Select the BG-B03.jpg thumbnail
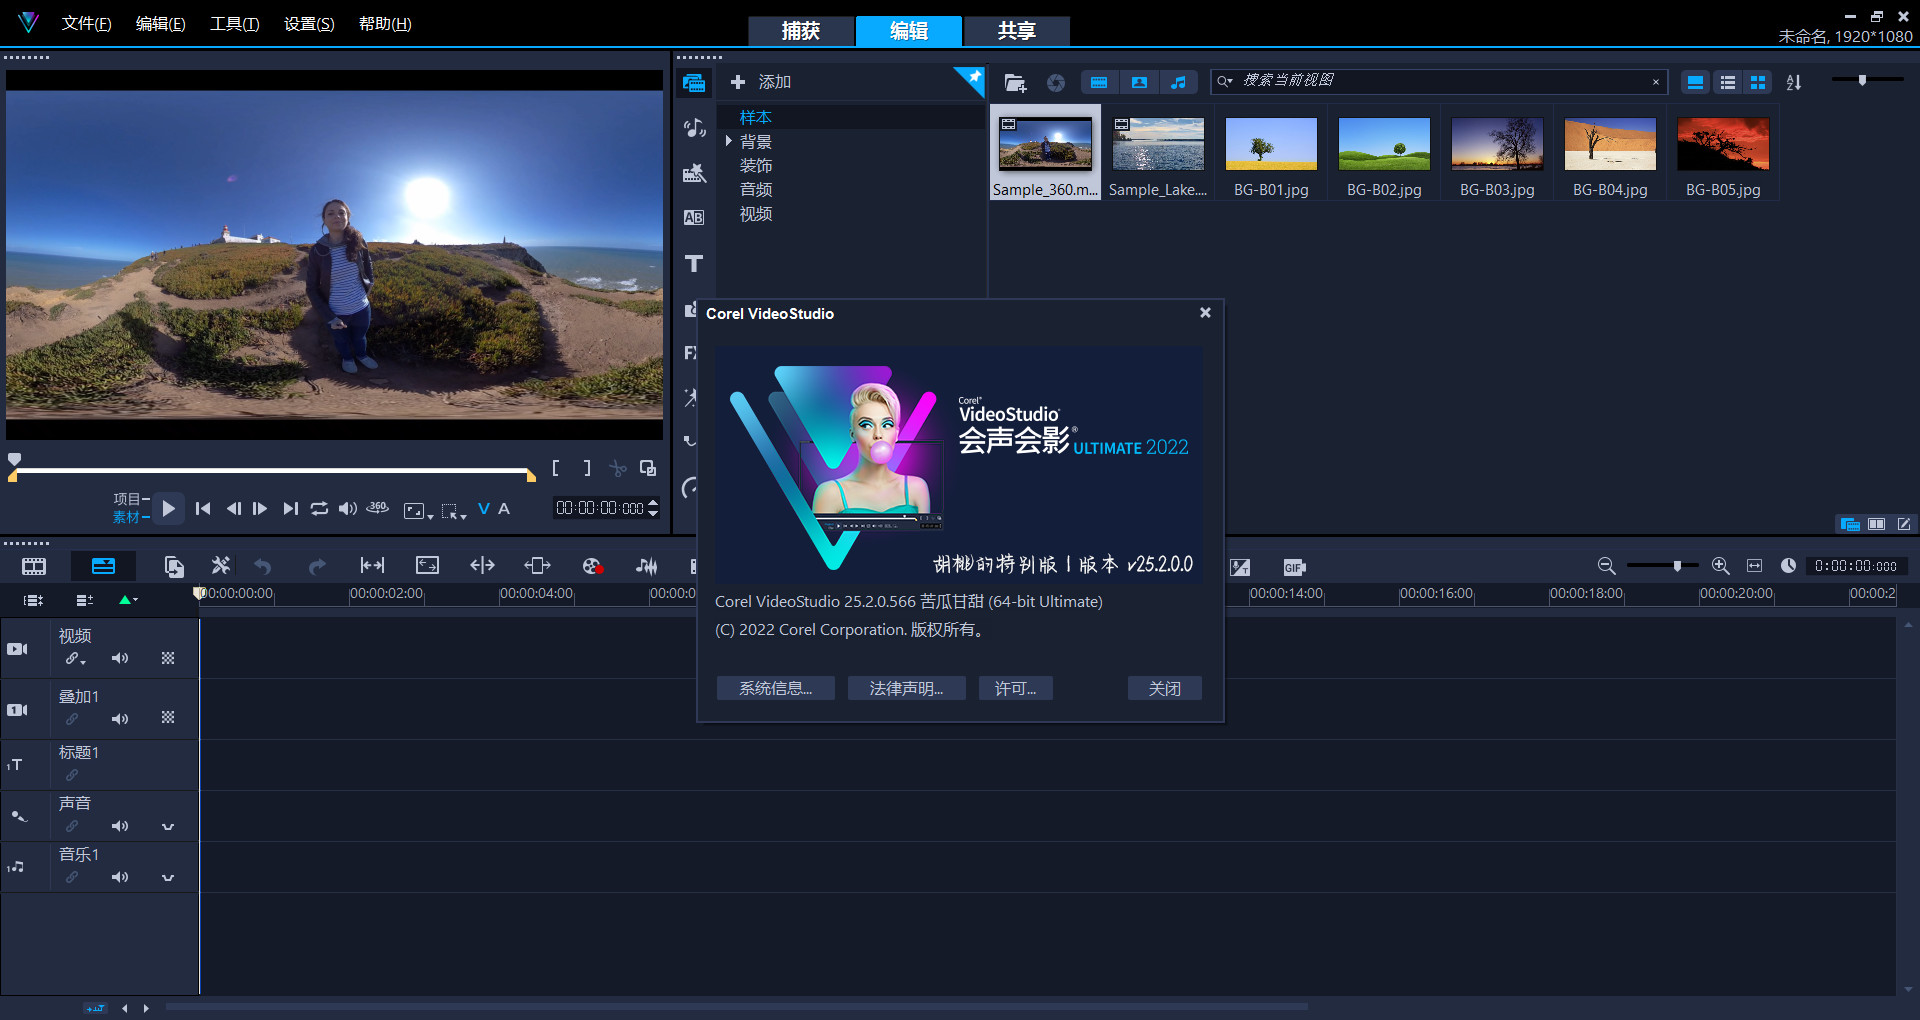This screenshot has width=1920, height=1020. (x=1497, y=155)
